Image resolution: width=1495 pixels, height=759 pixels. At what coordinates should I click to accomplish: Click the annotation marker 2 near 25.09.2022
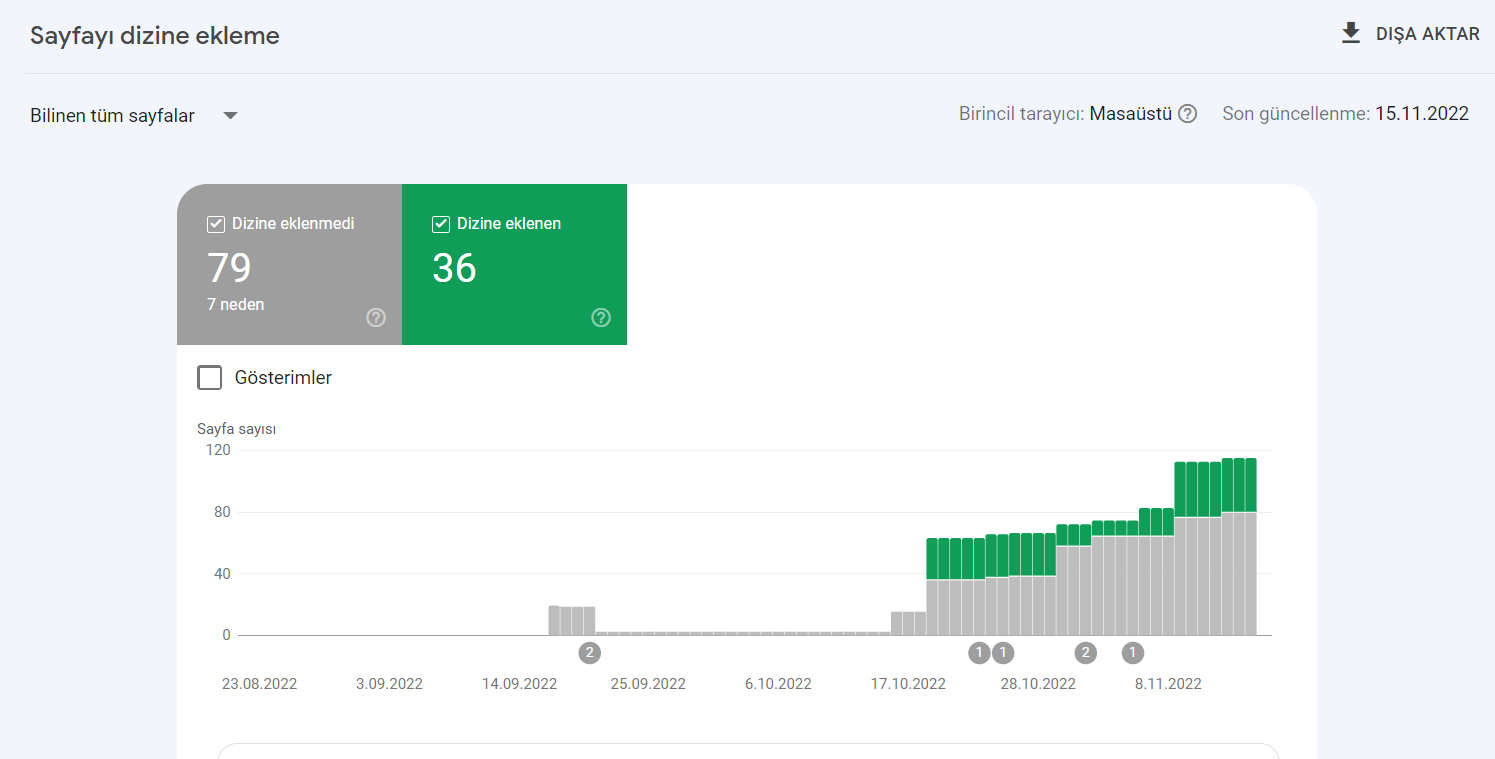pos(590,653)
